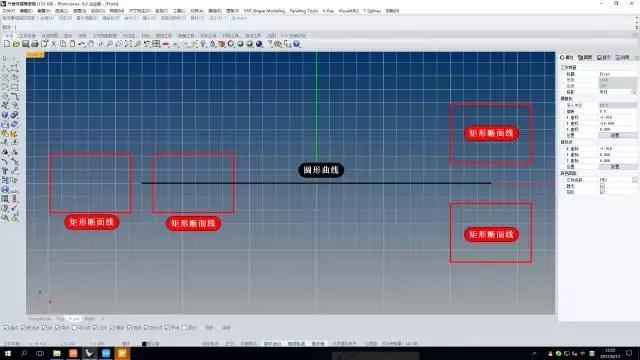Open the VSR Shape Modeling menu

point(264,11)
